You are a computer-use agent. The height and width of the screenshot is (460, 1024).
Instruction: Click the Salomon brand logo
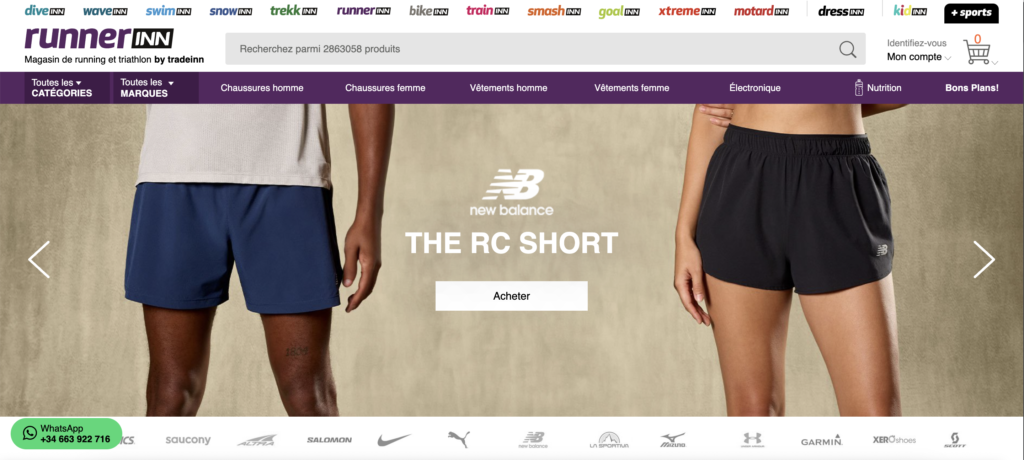[x=329, y=440]
